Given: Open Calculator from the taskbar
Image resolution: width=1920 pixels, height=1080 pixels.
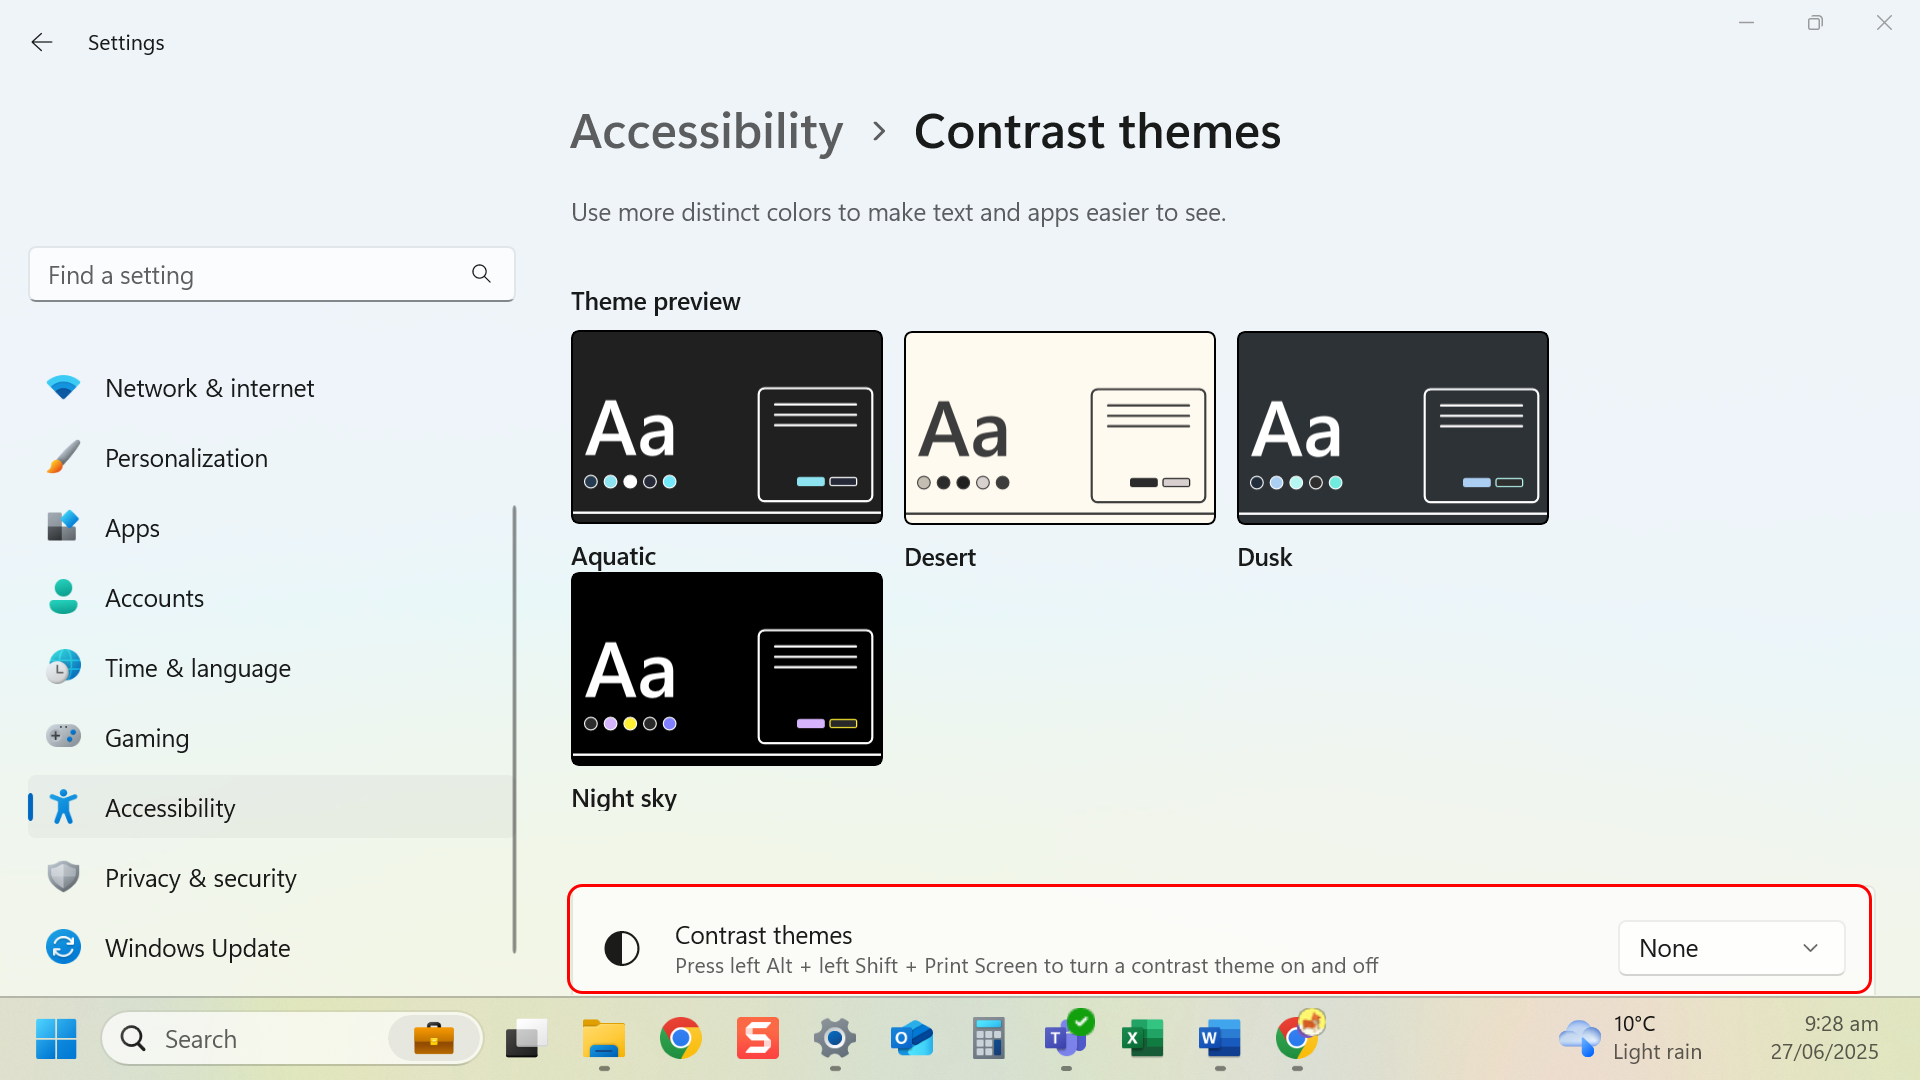Looking at the screenshot, I should [989, 1039].
